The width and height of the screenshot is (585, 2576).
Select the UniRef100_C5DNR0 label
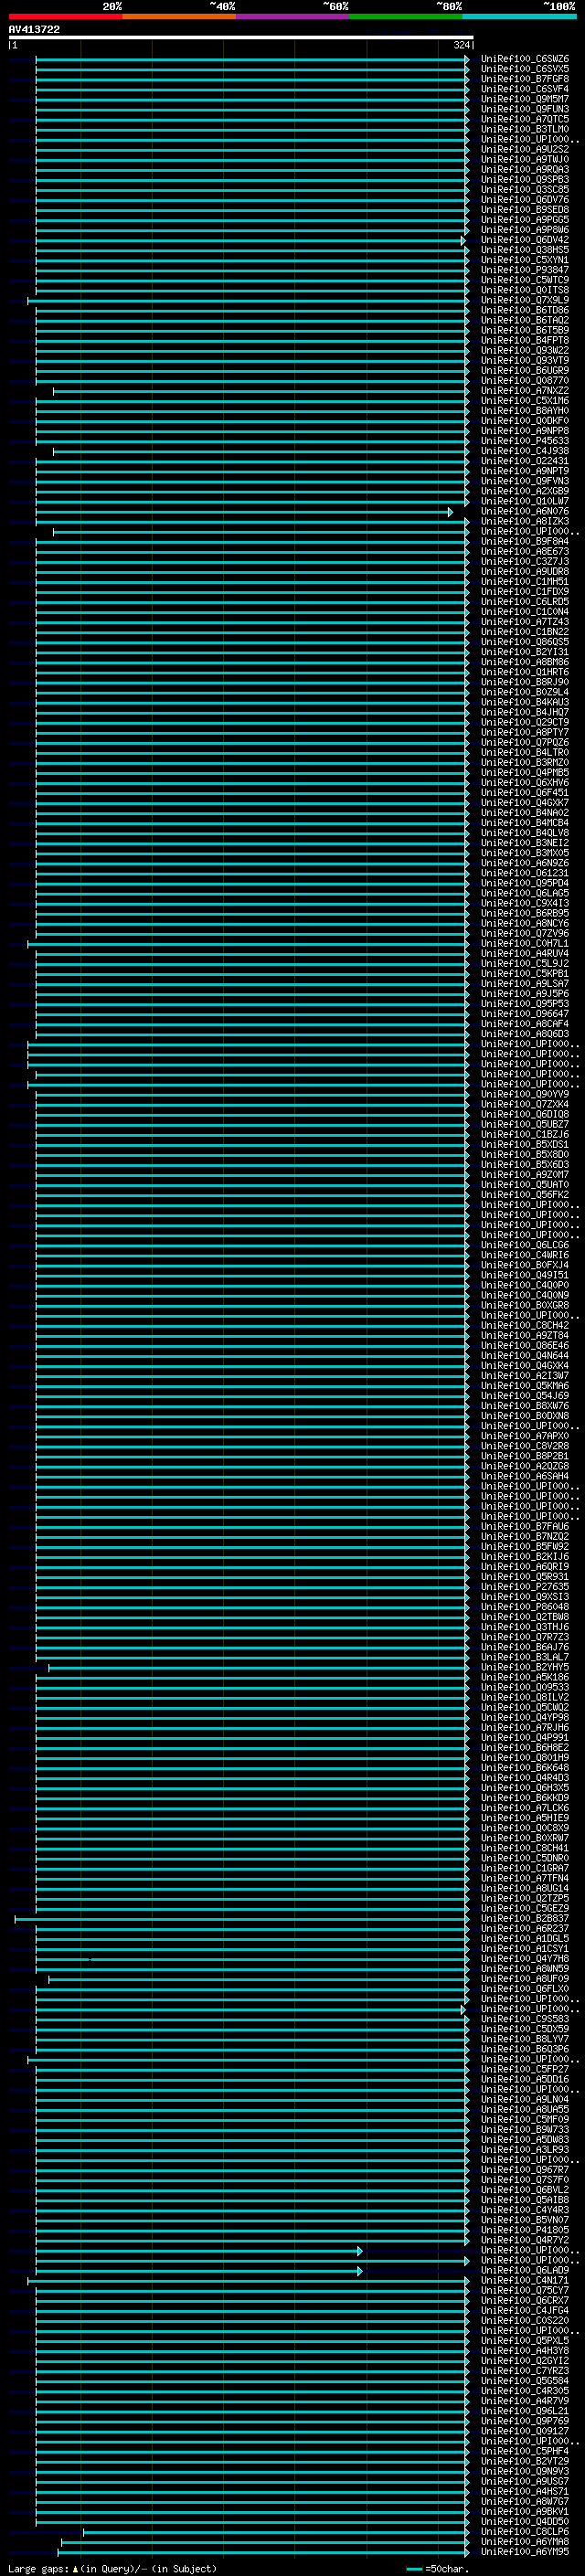click(525, 1858)
